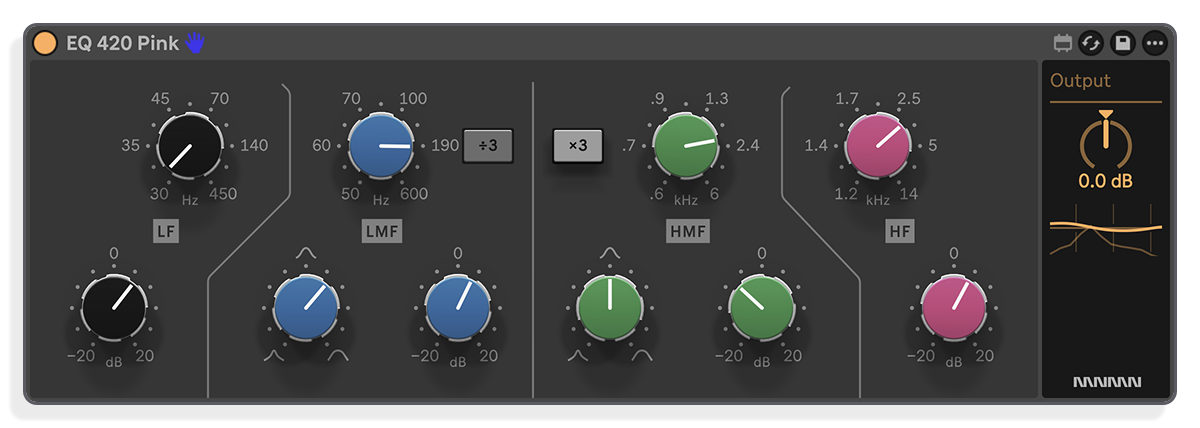The image size is (1200, 428).
Task: Save preset with the floppy disk icon
Action: coord(1123,43)
